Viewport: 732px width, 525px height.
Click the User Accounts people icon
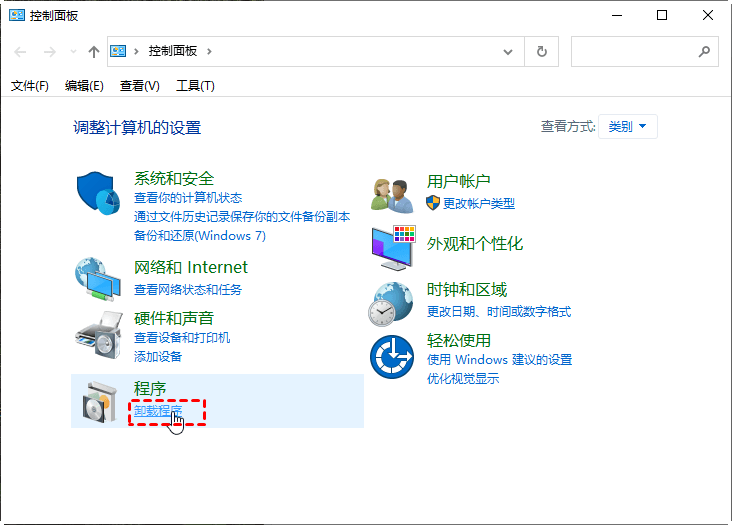(x=392, y=196)
